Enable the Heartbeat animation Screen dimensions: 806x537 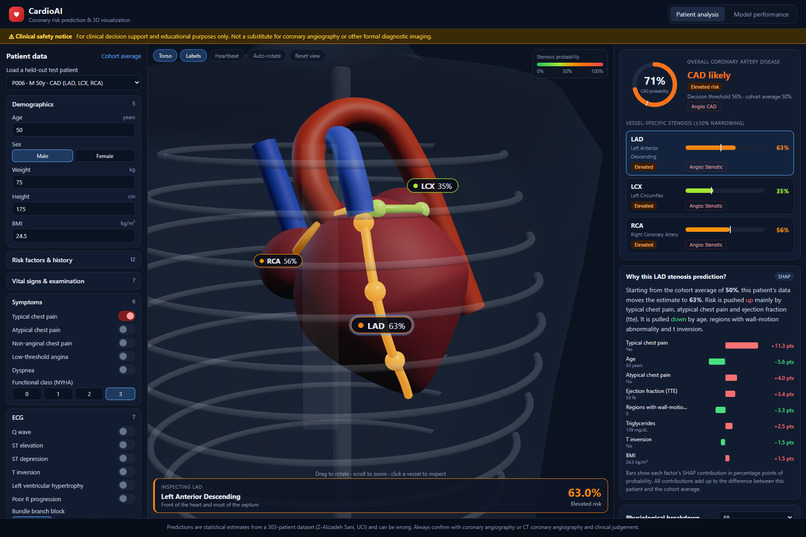[x=227, y=56]
